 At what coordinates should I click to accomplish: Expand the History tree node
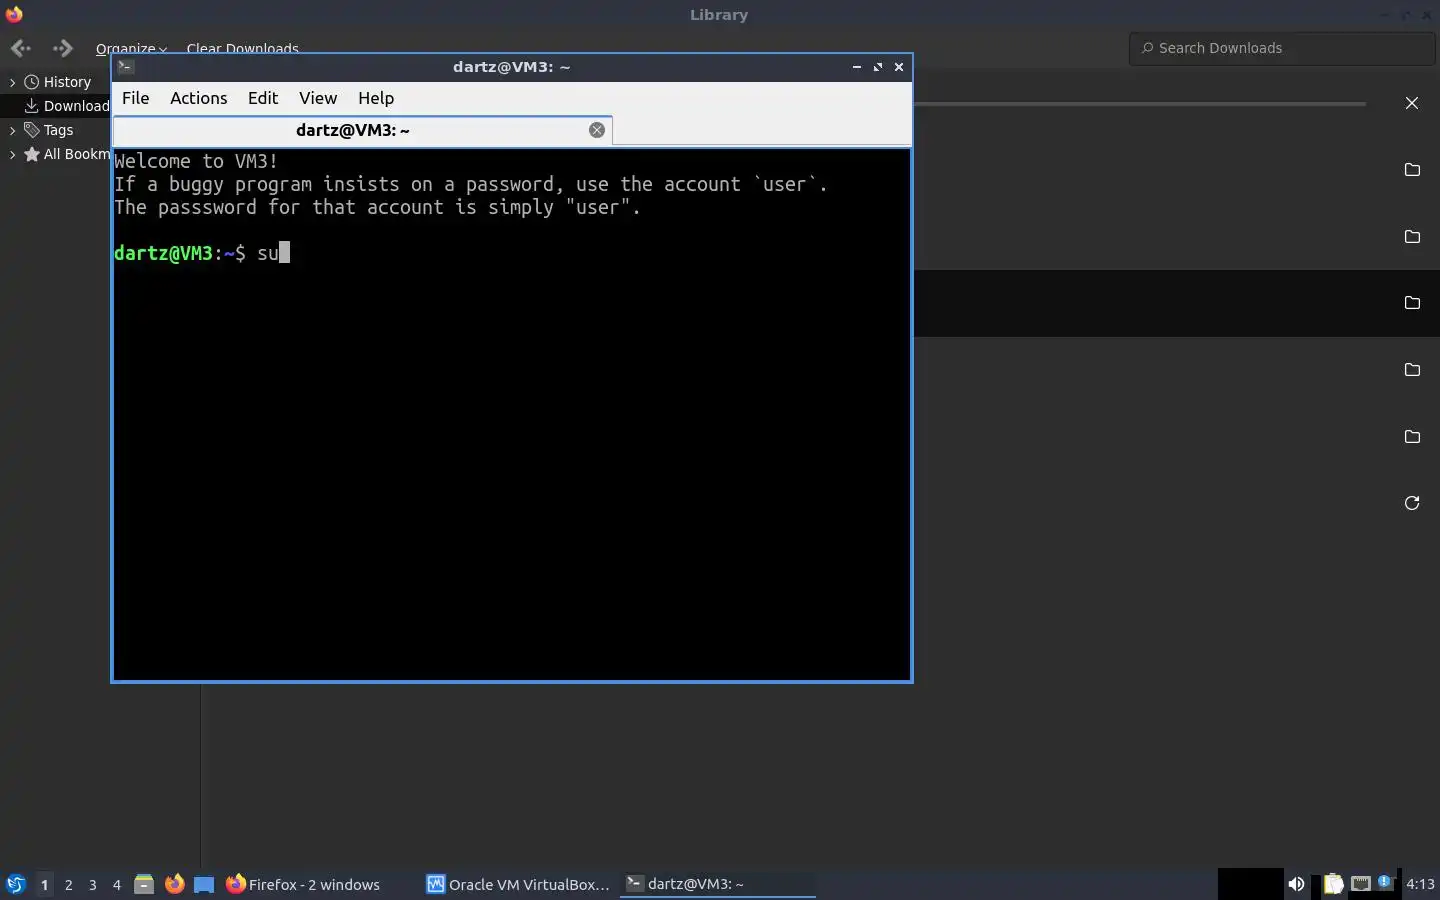pos(12,82)
